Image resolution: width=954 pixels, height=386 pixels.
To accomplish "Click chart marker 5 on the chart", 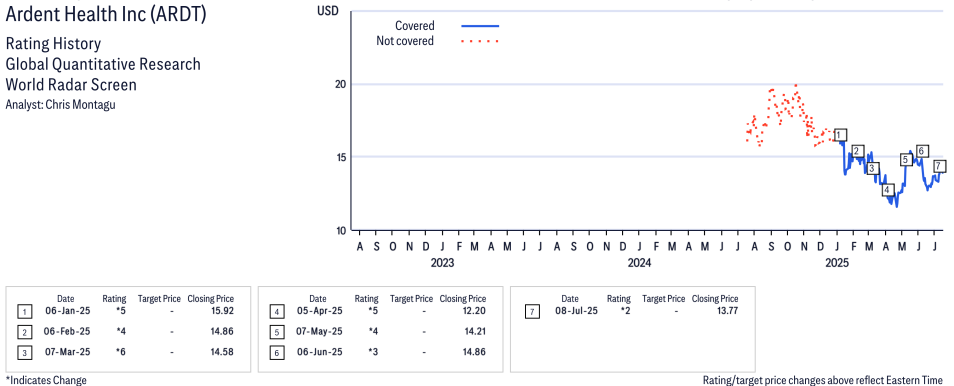I will (905, 160).
